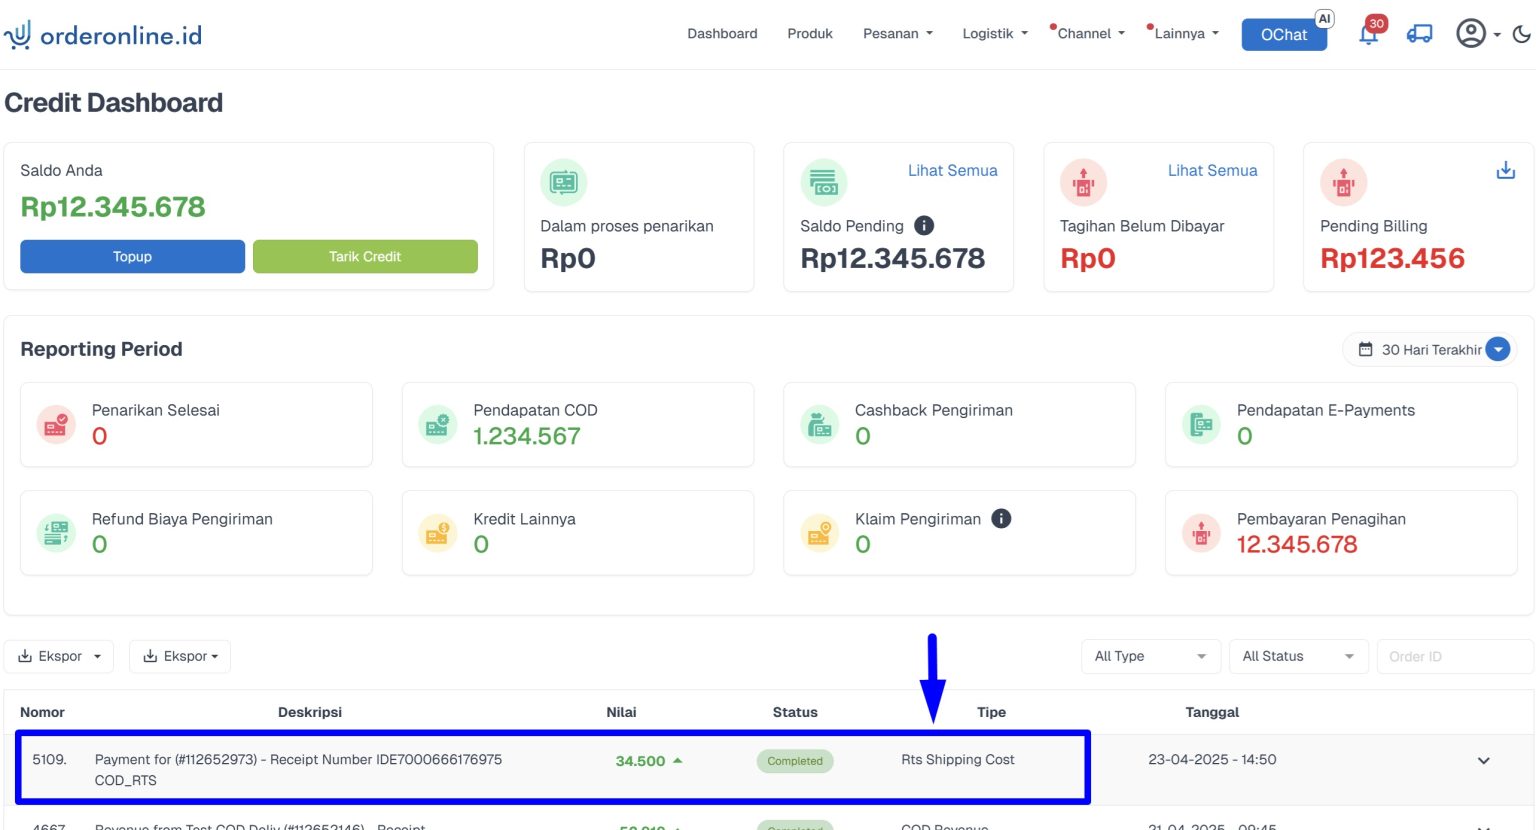Open Lihat Semua link for Saldo Pending
This screenshot has width=1536, height=830.
pyautogui.click(x=952, y=171)
